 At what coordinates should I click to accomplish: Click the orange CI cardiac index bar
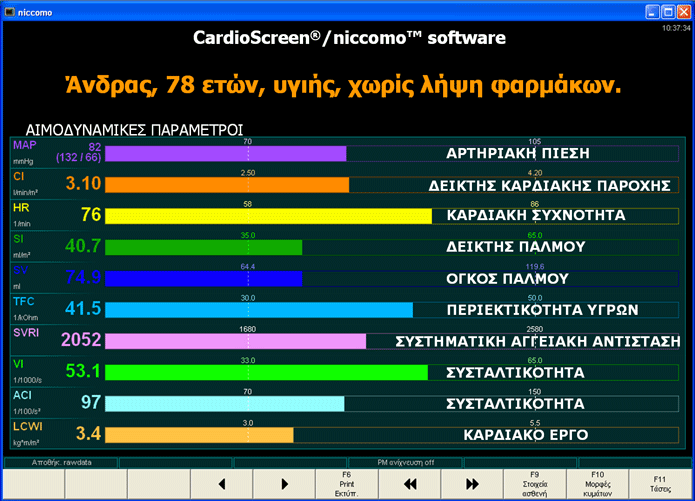click(x=227, y=185)
